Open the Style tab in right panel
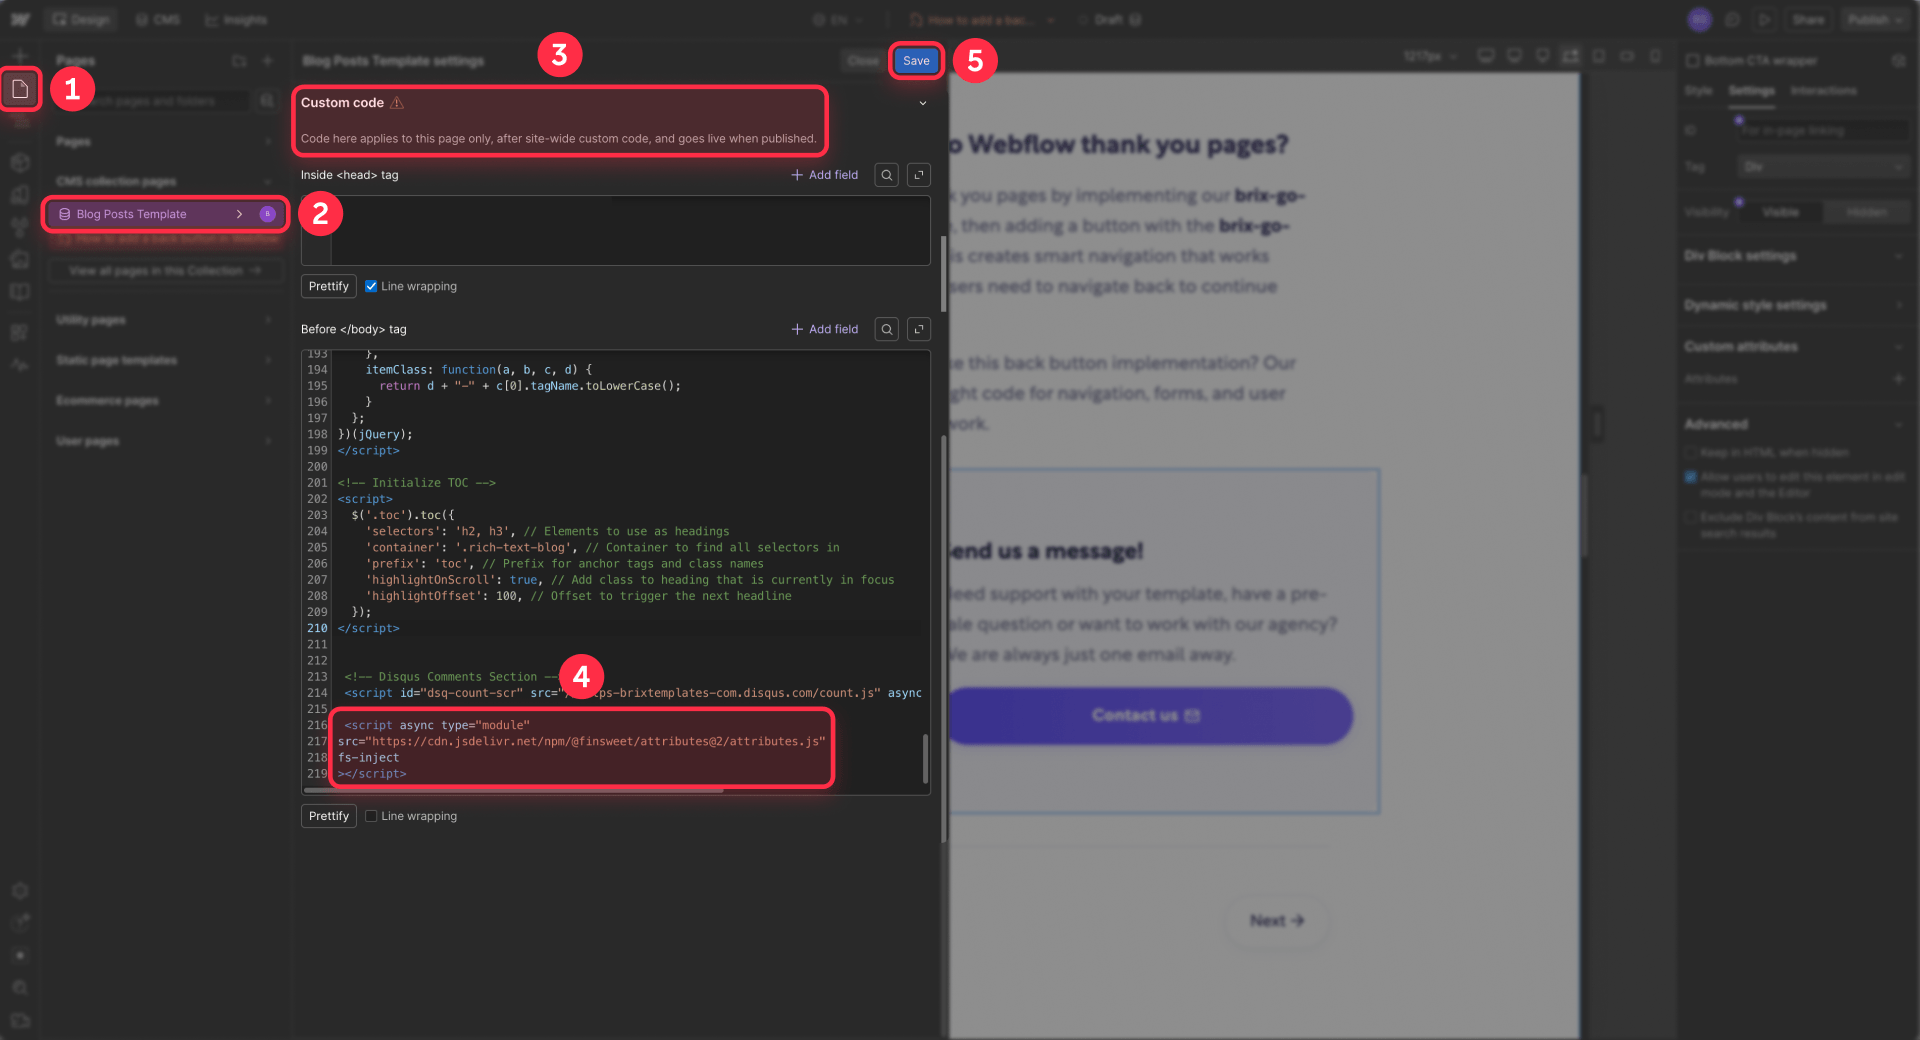This screenshot has width=1920, height=1040. click(x=1698, y=91)
